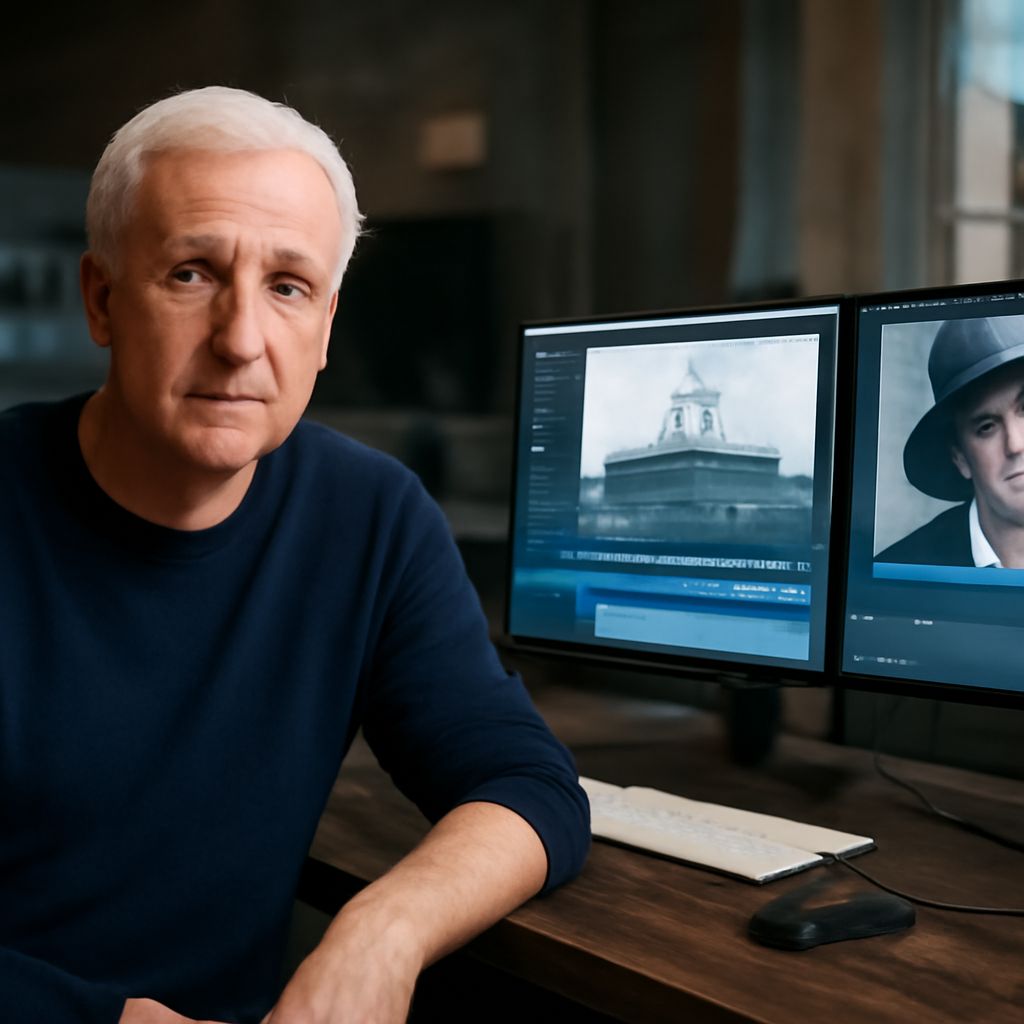Click the light blue panel beneath the timeline
The height and width of the screenshot is (1024, 1024).
(701, 630)
